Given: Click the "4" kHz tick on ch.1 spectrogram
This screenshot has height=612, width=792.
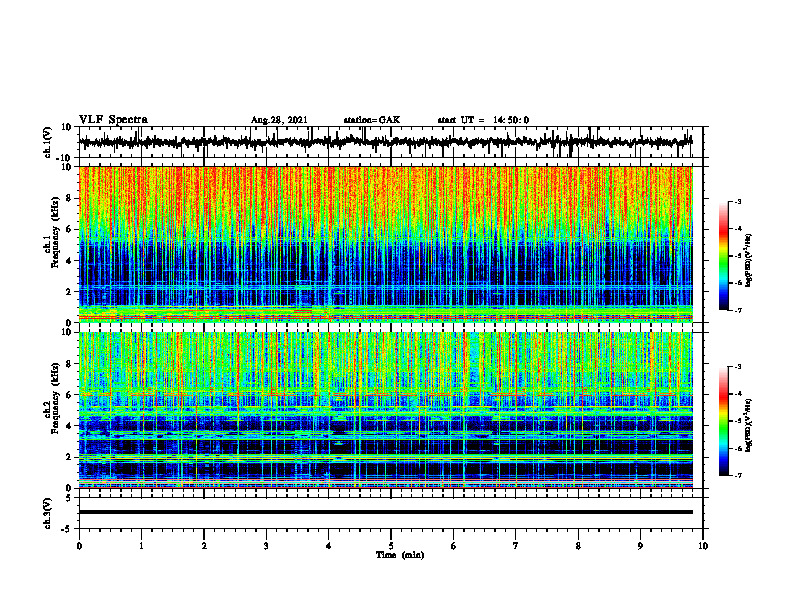Looking at the screenshot, I should [70, 260].
